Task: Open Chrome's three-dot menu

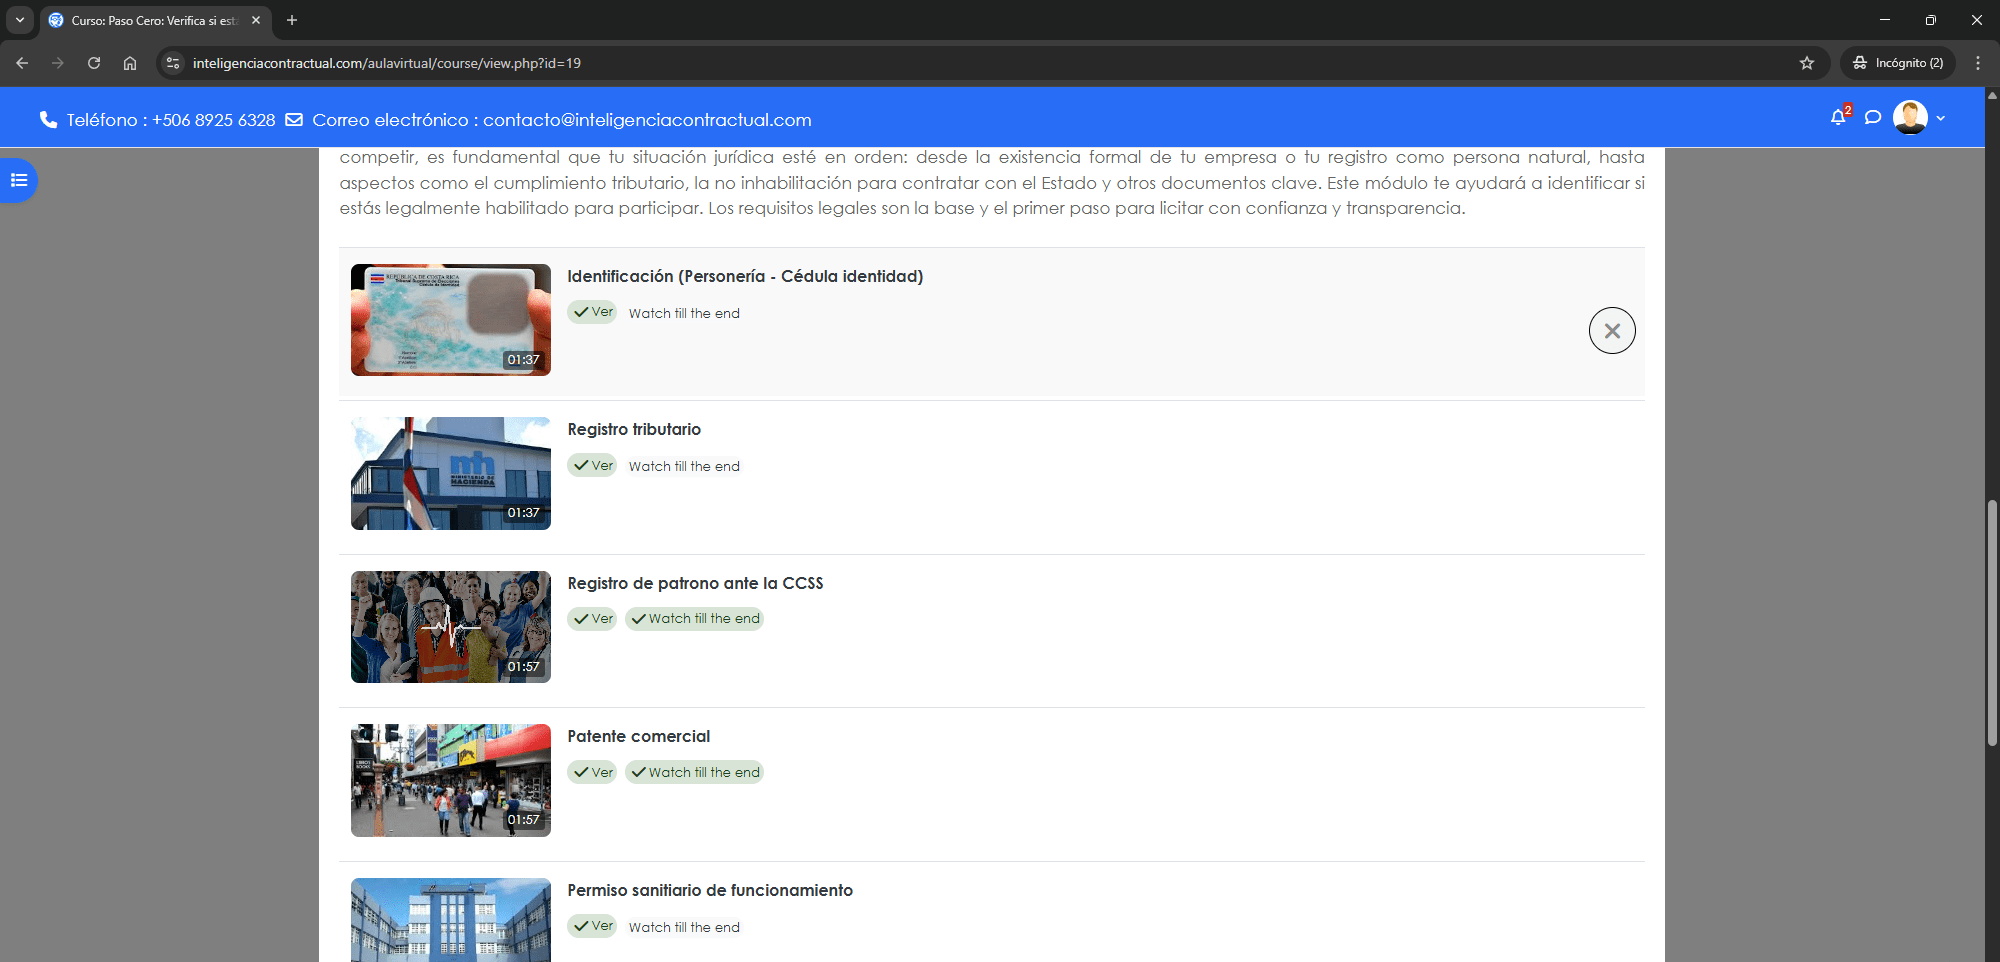Action: click(x=1977, y=63)
